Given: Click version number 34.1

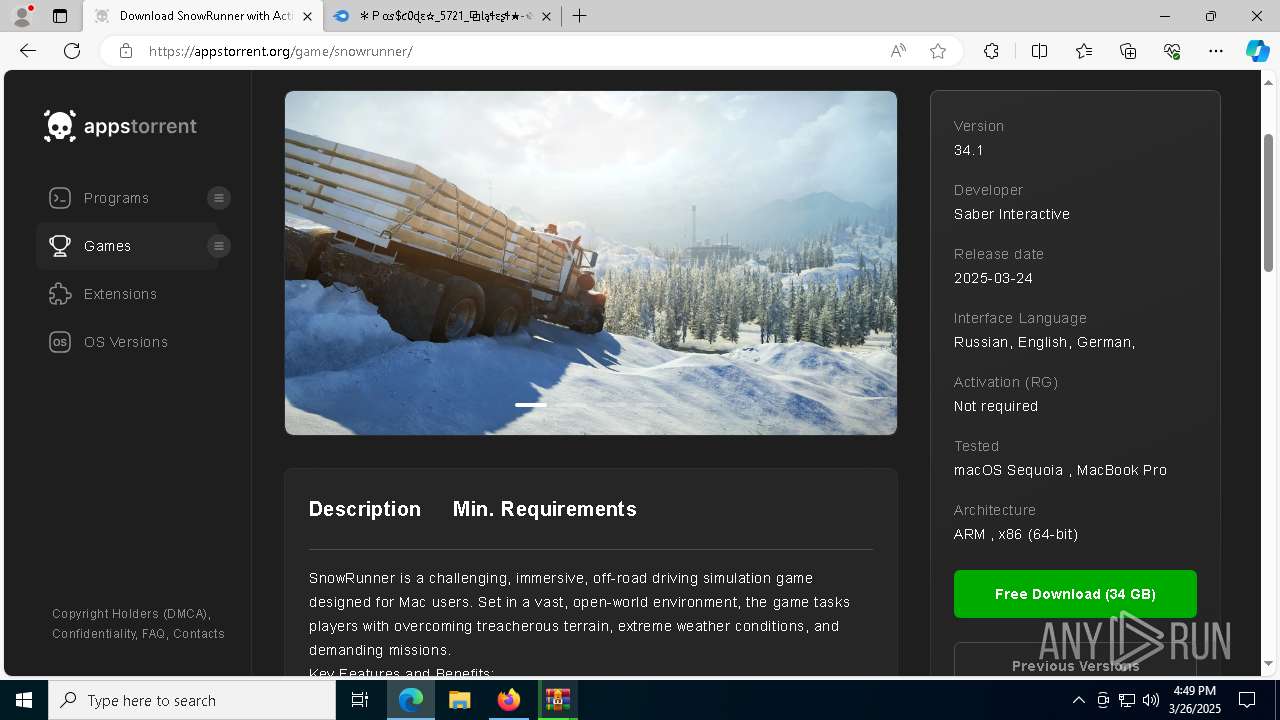Looking at the screenshot, I should pyautogui.click(x=969, y=150).
